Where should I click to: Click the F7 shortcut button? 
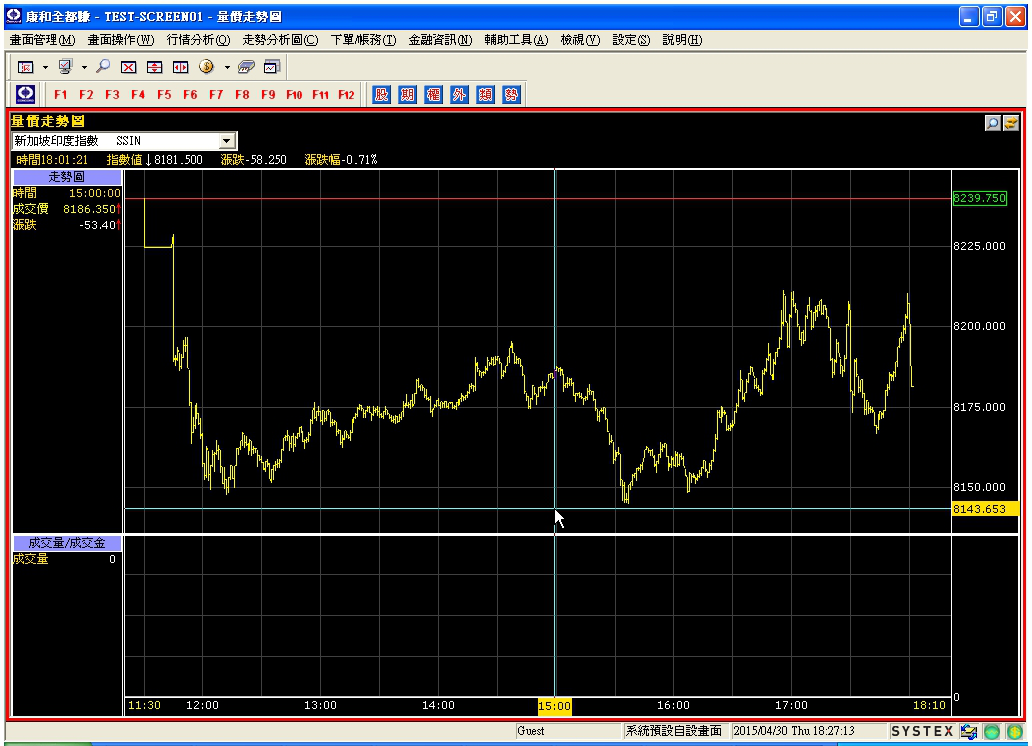point(216,95)
